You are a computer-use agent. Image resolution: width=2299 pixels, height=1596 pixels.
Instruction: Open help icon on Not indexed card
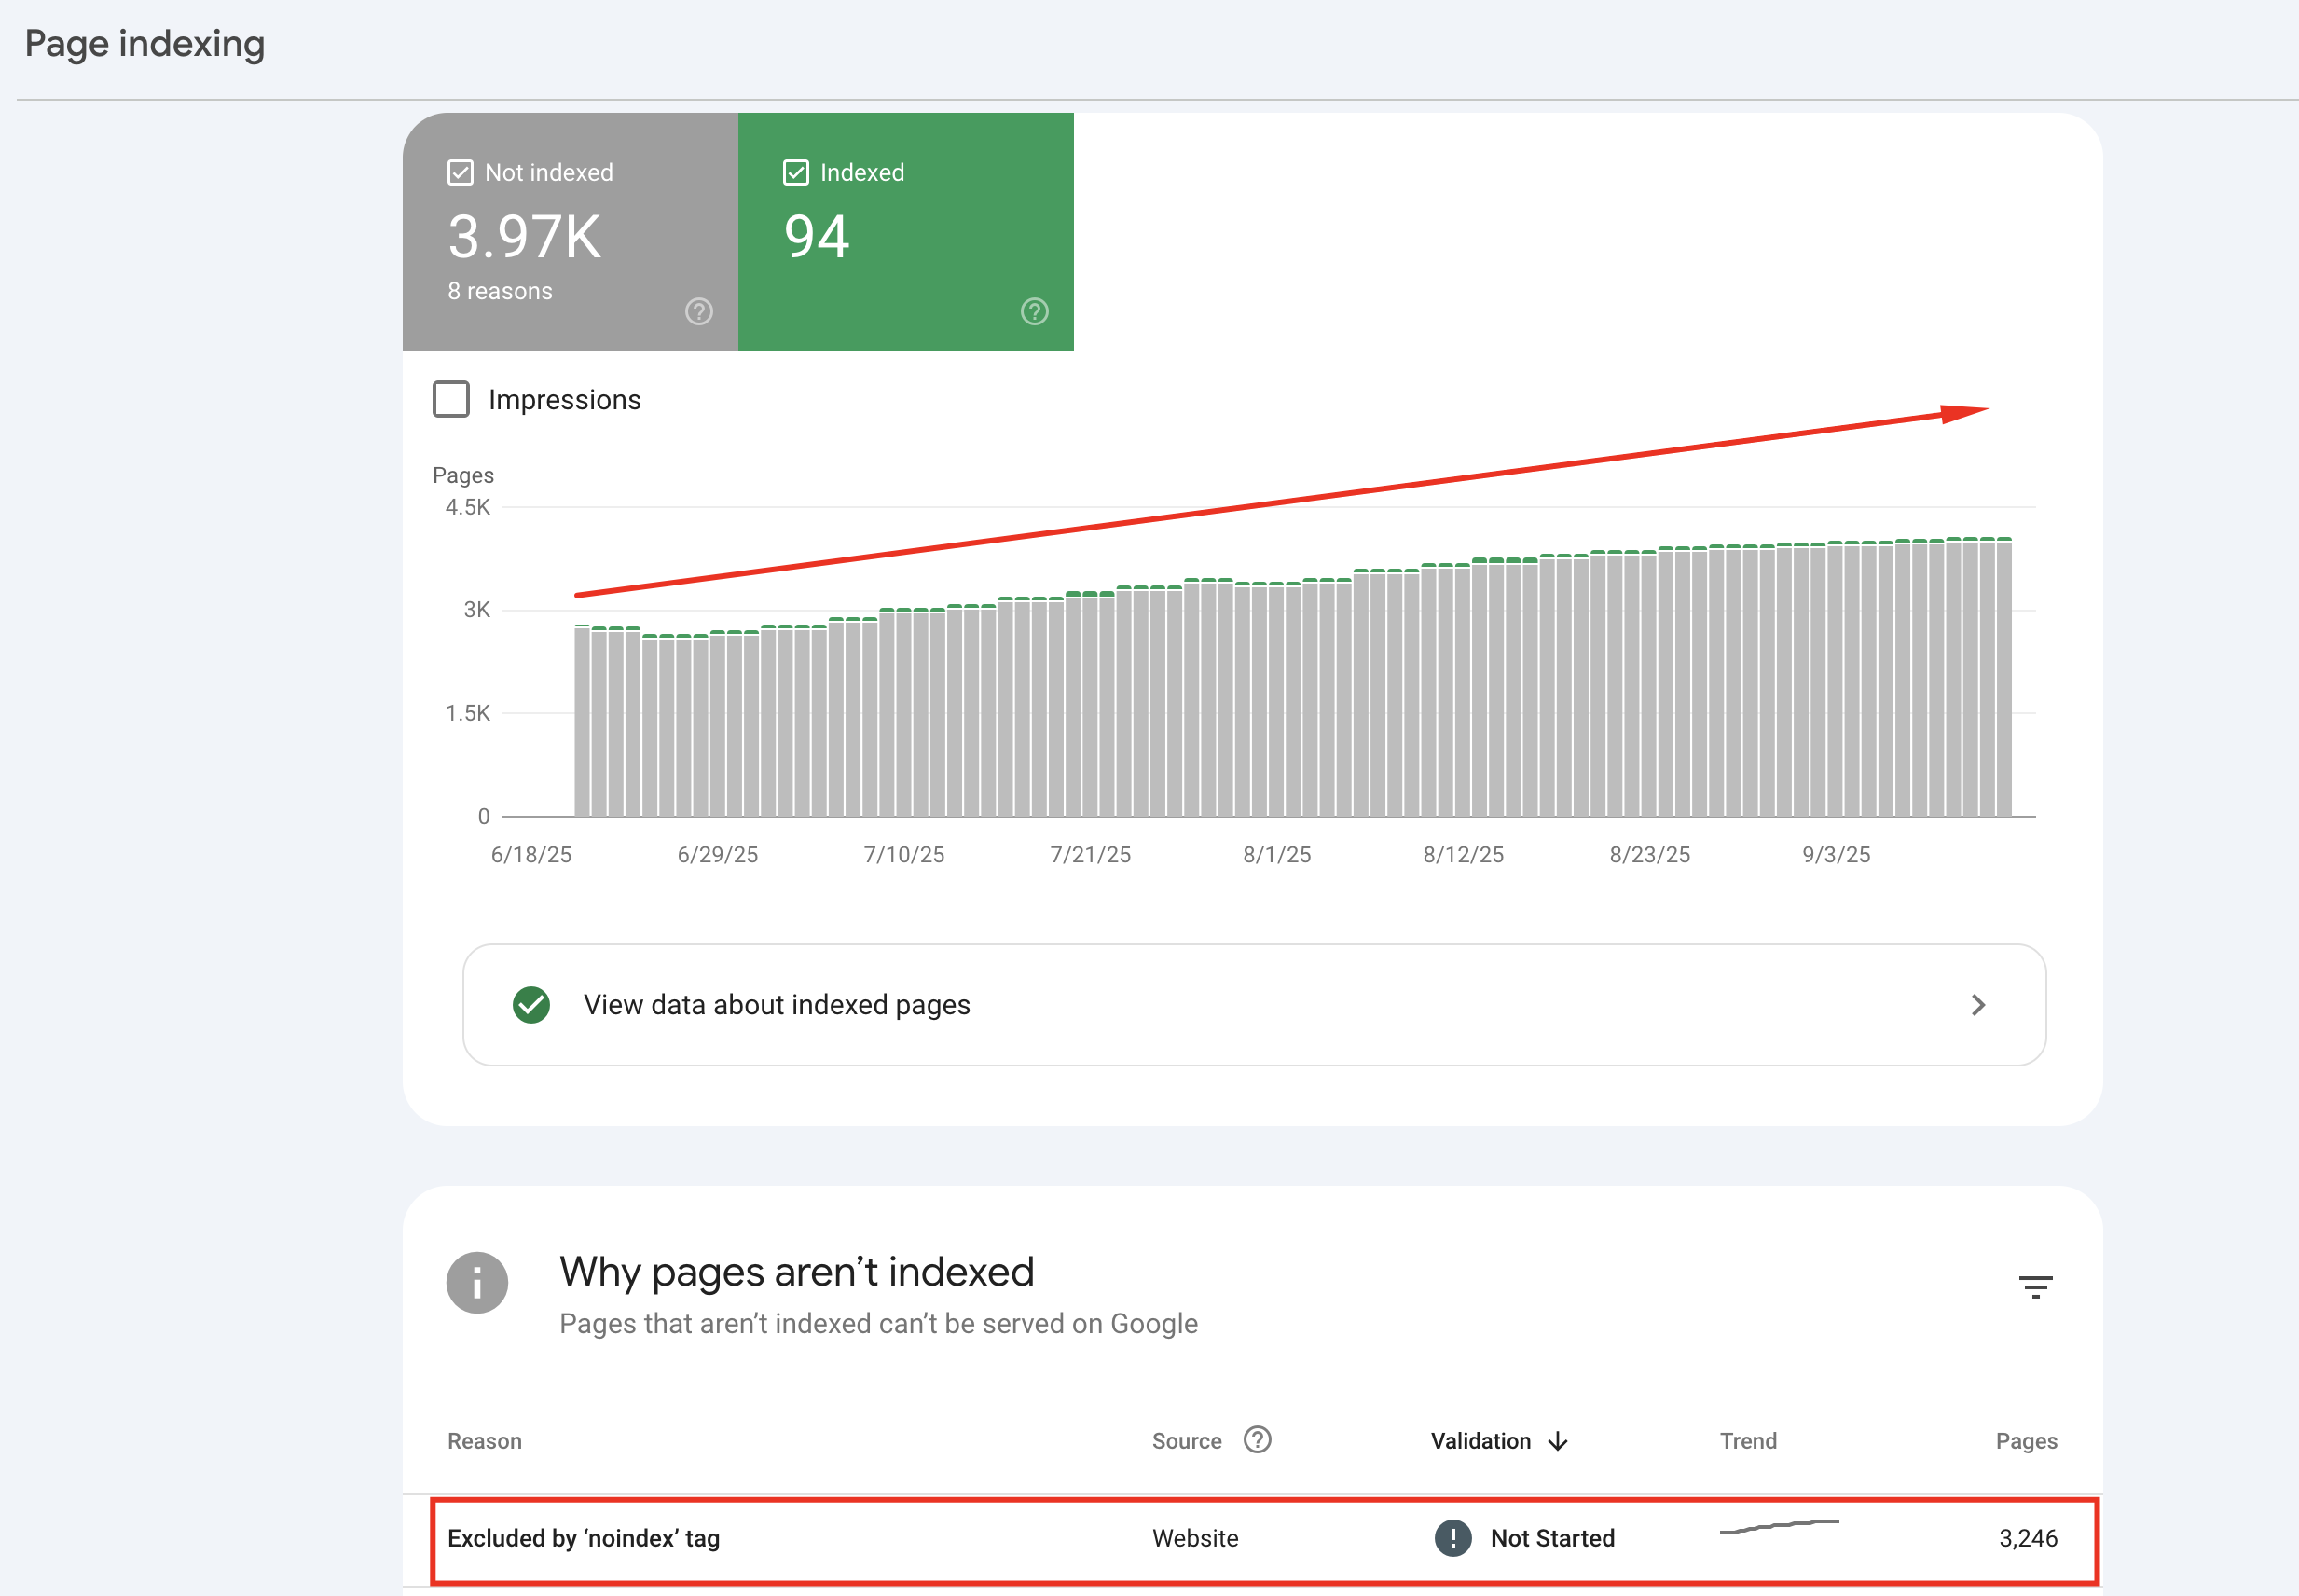point(699,312)
